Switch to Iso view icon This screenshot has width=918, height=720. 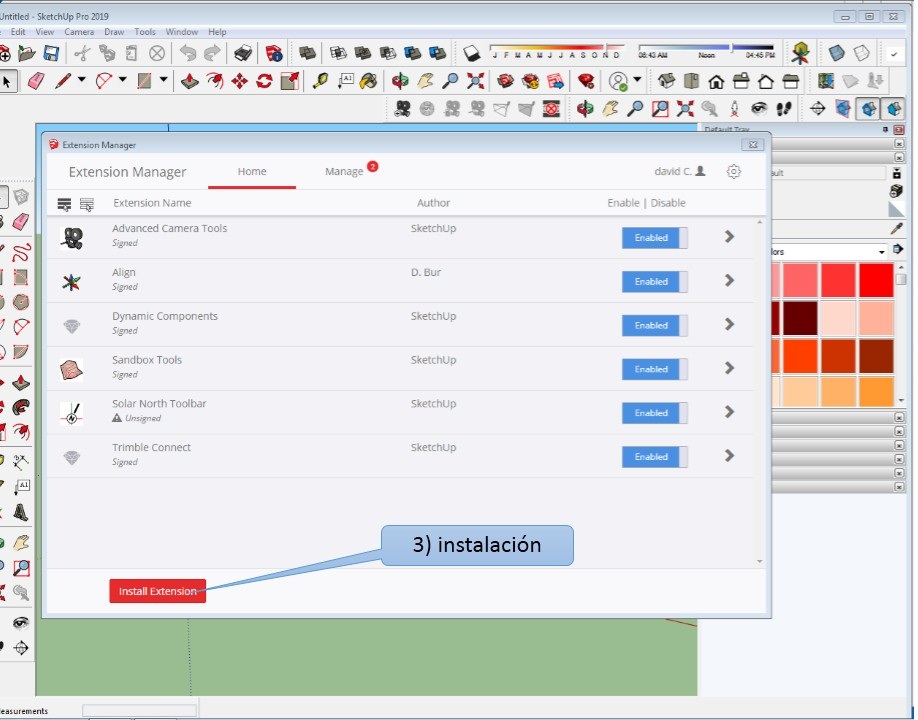(666, 81)
